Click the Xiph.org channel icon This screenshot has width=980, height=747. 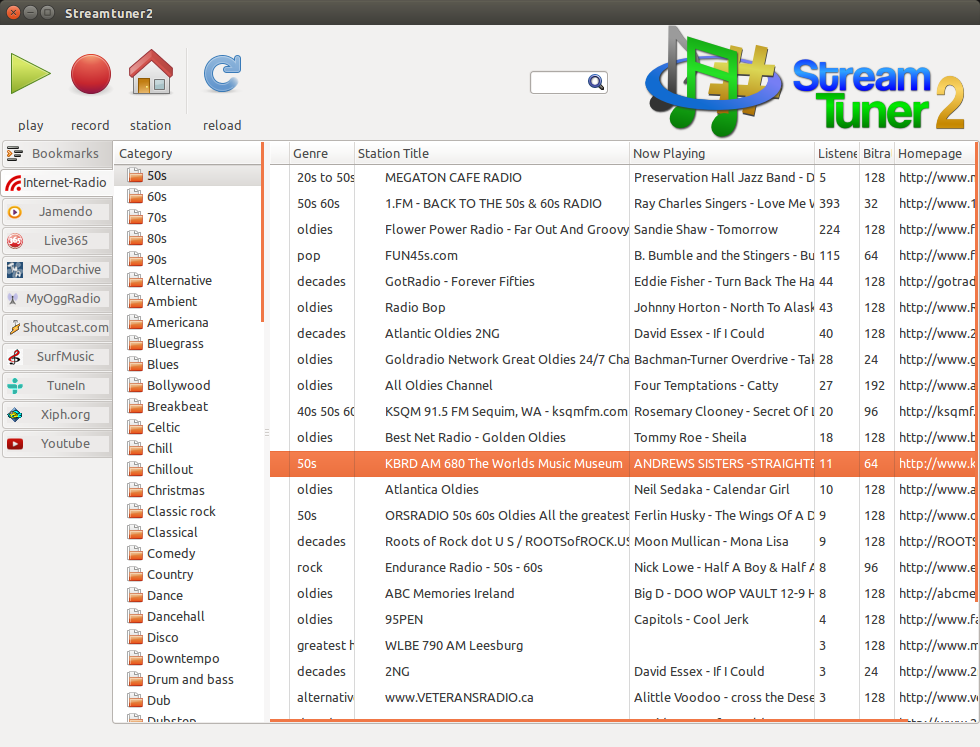(x=15, y=415)
